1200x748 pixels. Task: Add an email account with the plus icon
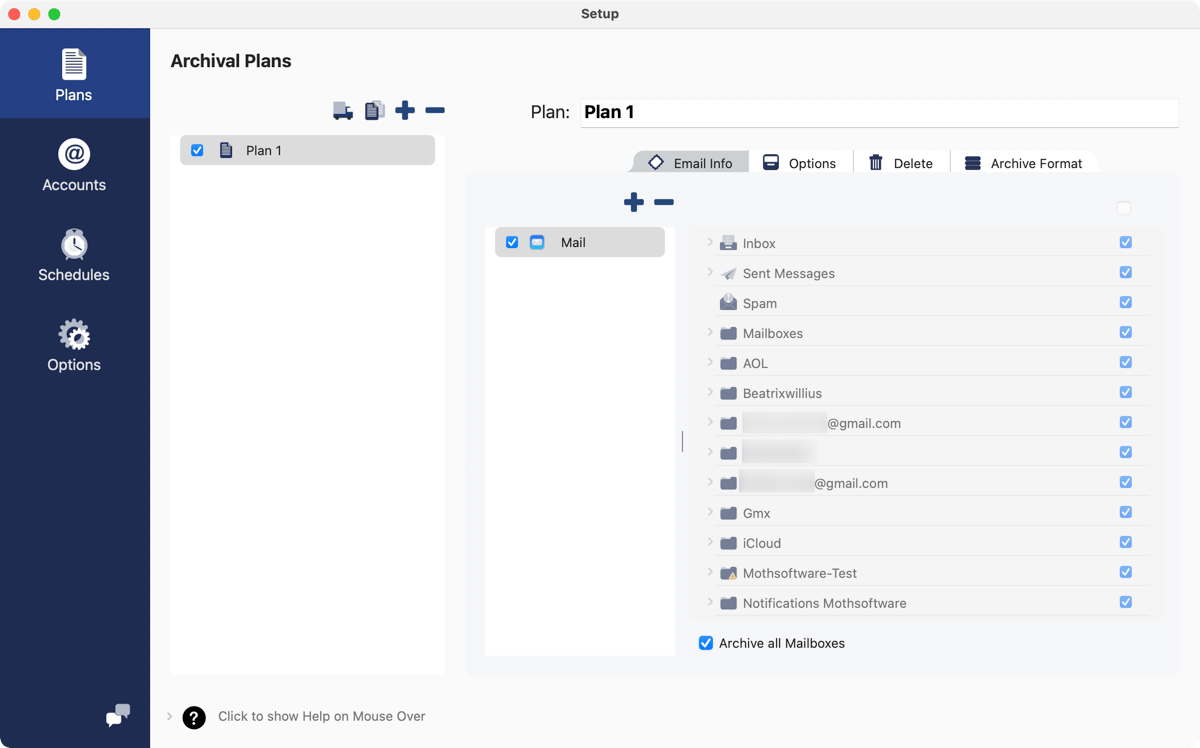point(634,201)
